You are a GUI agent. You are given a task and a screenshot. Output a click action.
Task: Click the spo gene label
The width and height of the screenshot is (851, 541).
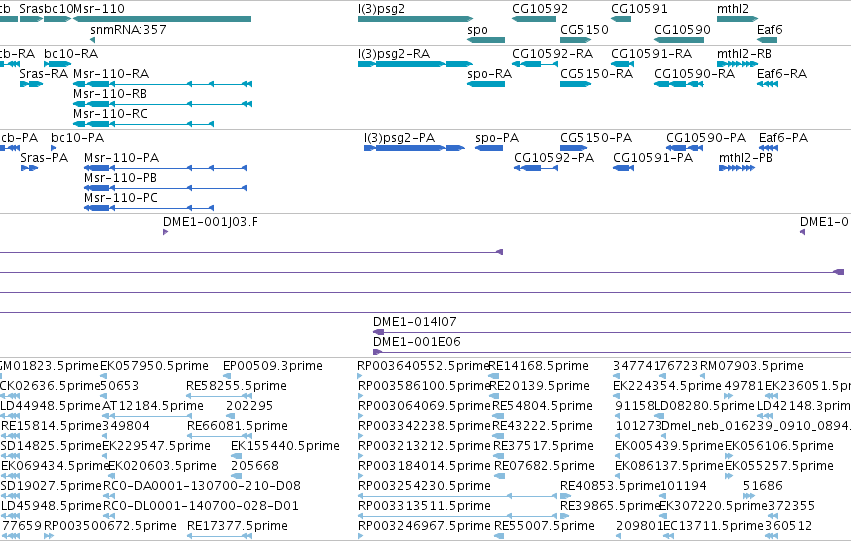[478, 30]
